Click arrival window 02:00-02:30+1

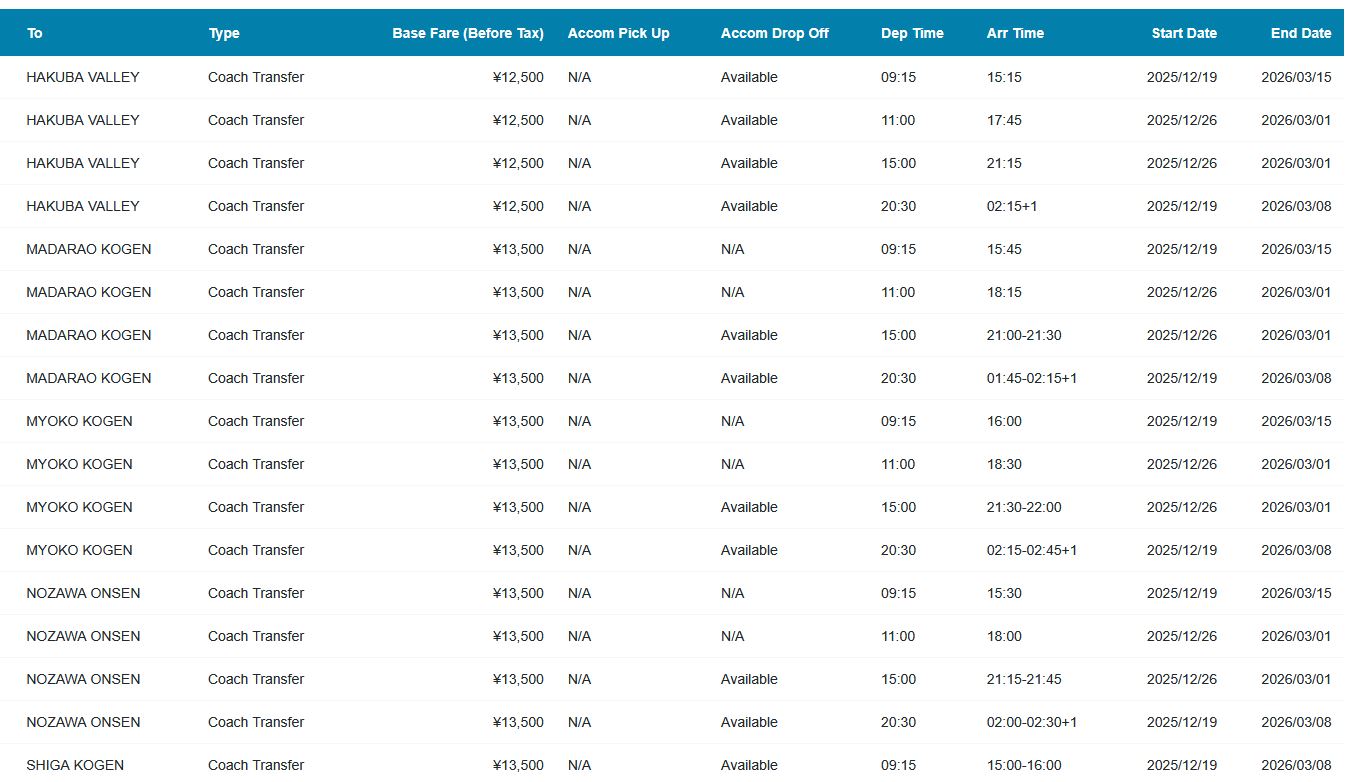(x=1032, y=722)
